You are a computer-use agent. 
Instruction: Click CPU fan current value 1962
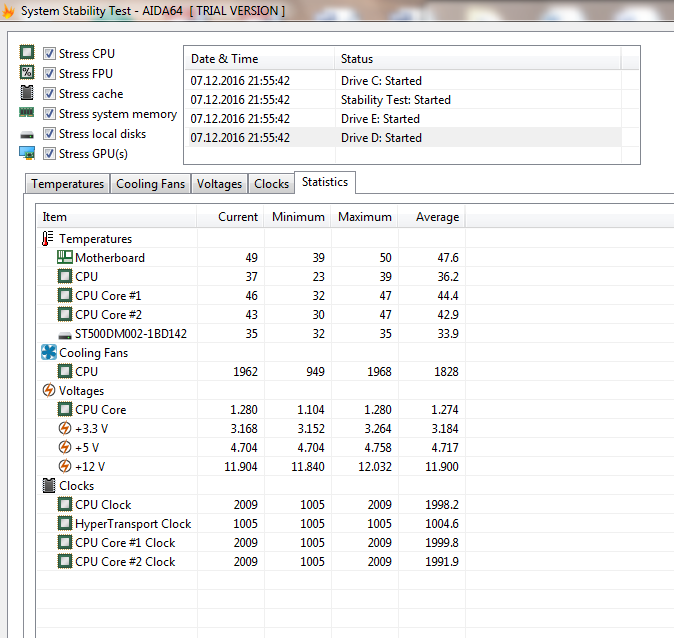pos(245,372)
